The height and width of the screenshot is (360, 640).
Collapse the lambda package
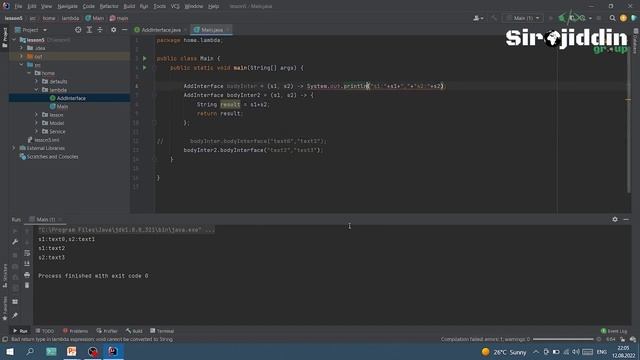[36, 90]
